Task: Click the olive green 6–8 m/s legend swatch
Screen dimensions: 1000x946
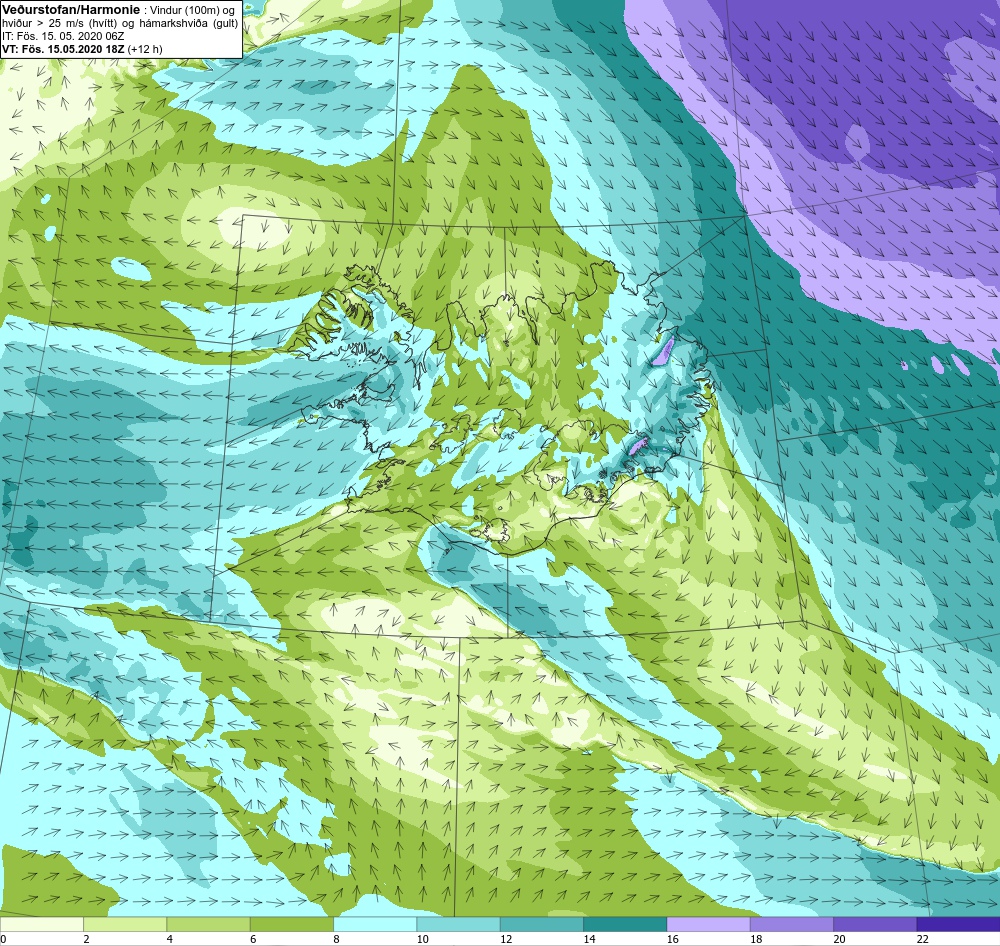Action: pyautogui.click(x=291, y=924)
